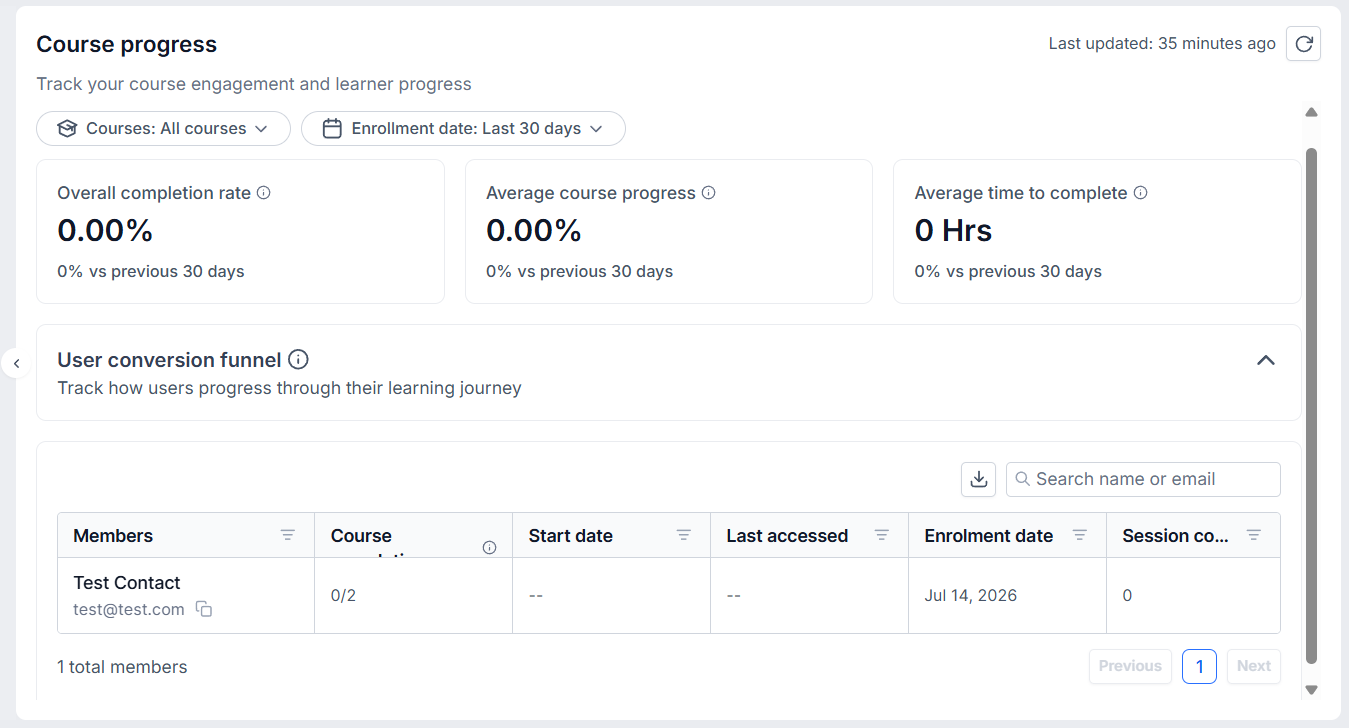Open the Courses: All courses dropdown
The image size is (1349, 728).
163,128
